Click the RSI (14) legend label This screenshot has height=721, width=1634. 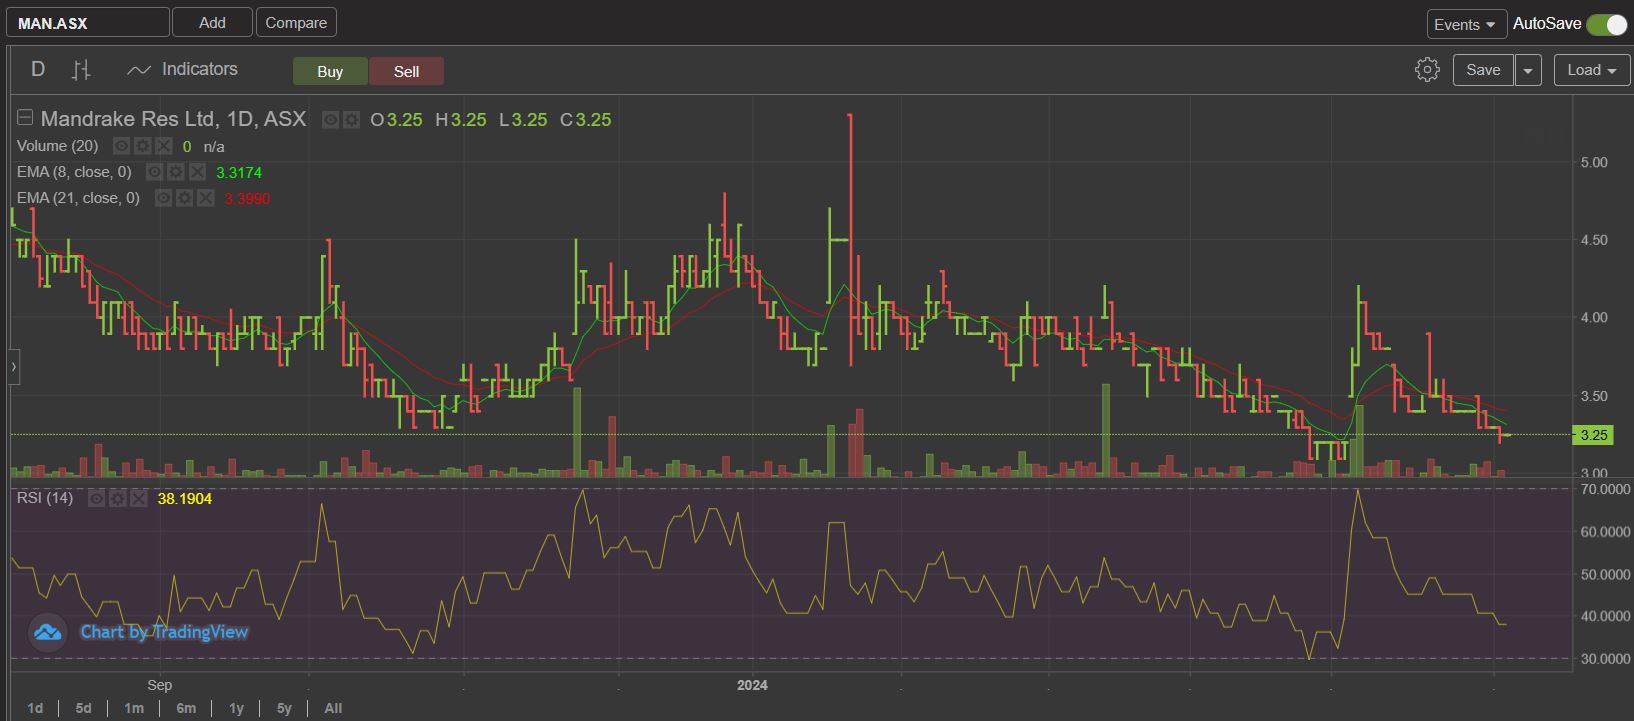coord(45,498)
